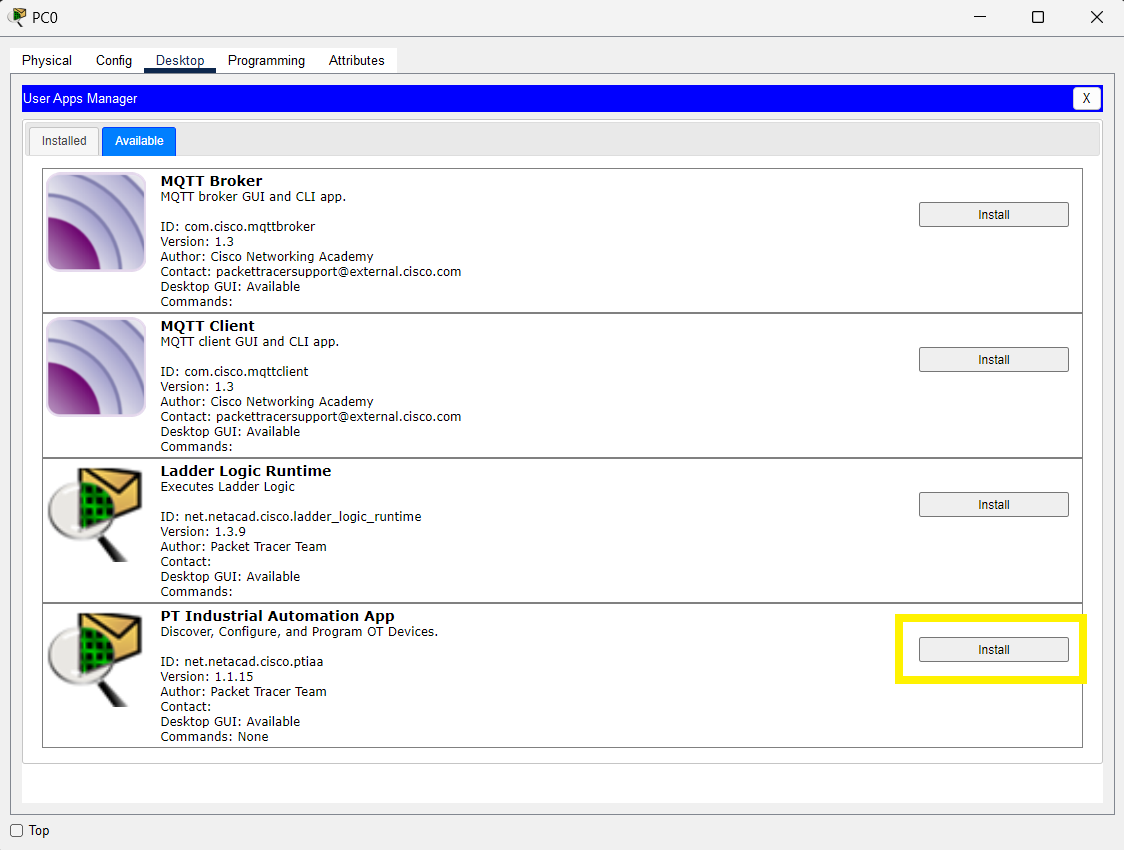Switch to the Attributes tab
The width and height of the screenshot is (1124, 850).
click(357, 61)
